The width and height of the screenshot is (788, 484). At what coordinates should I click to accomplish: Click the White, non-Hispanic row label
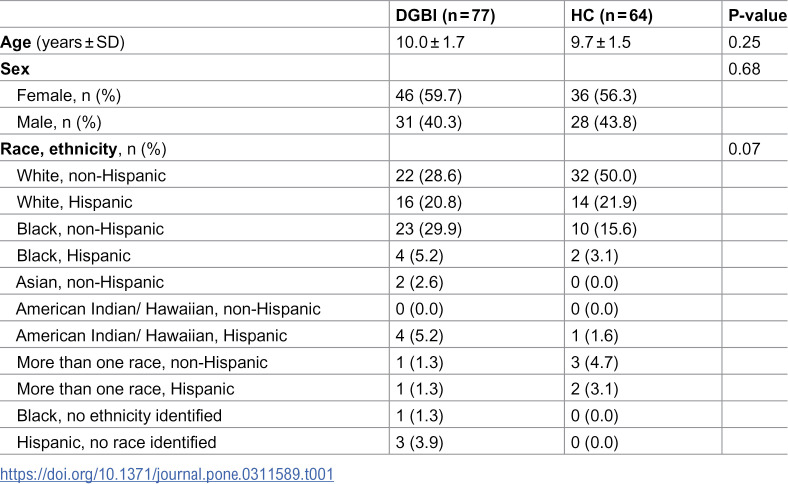pos(91,175)
